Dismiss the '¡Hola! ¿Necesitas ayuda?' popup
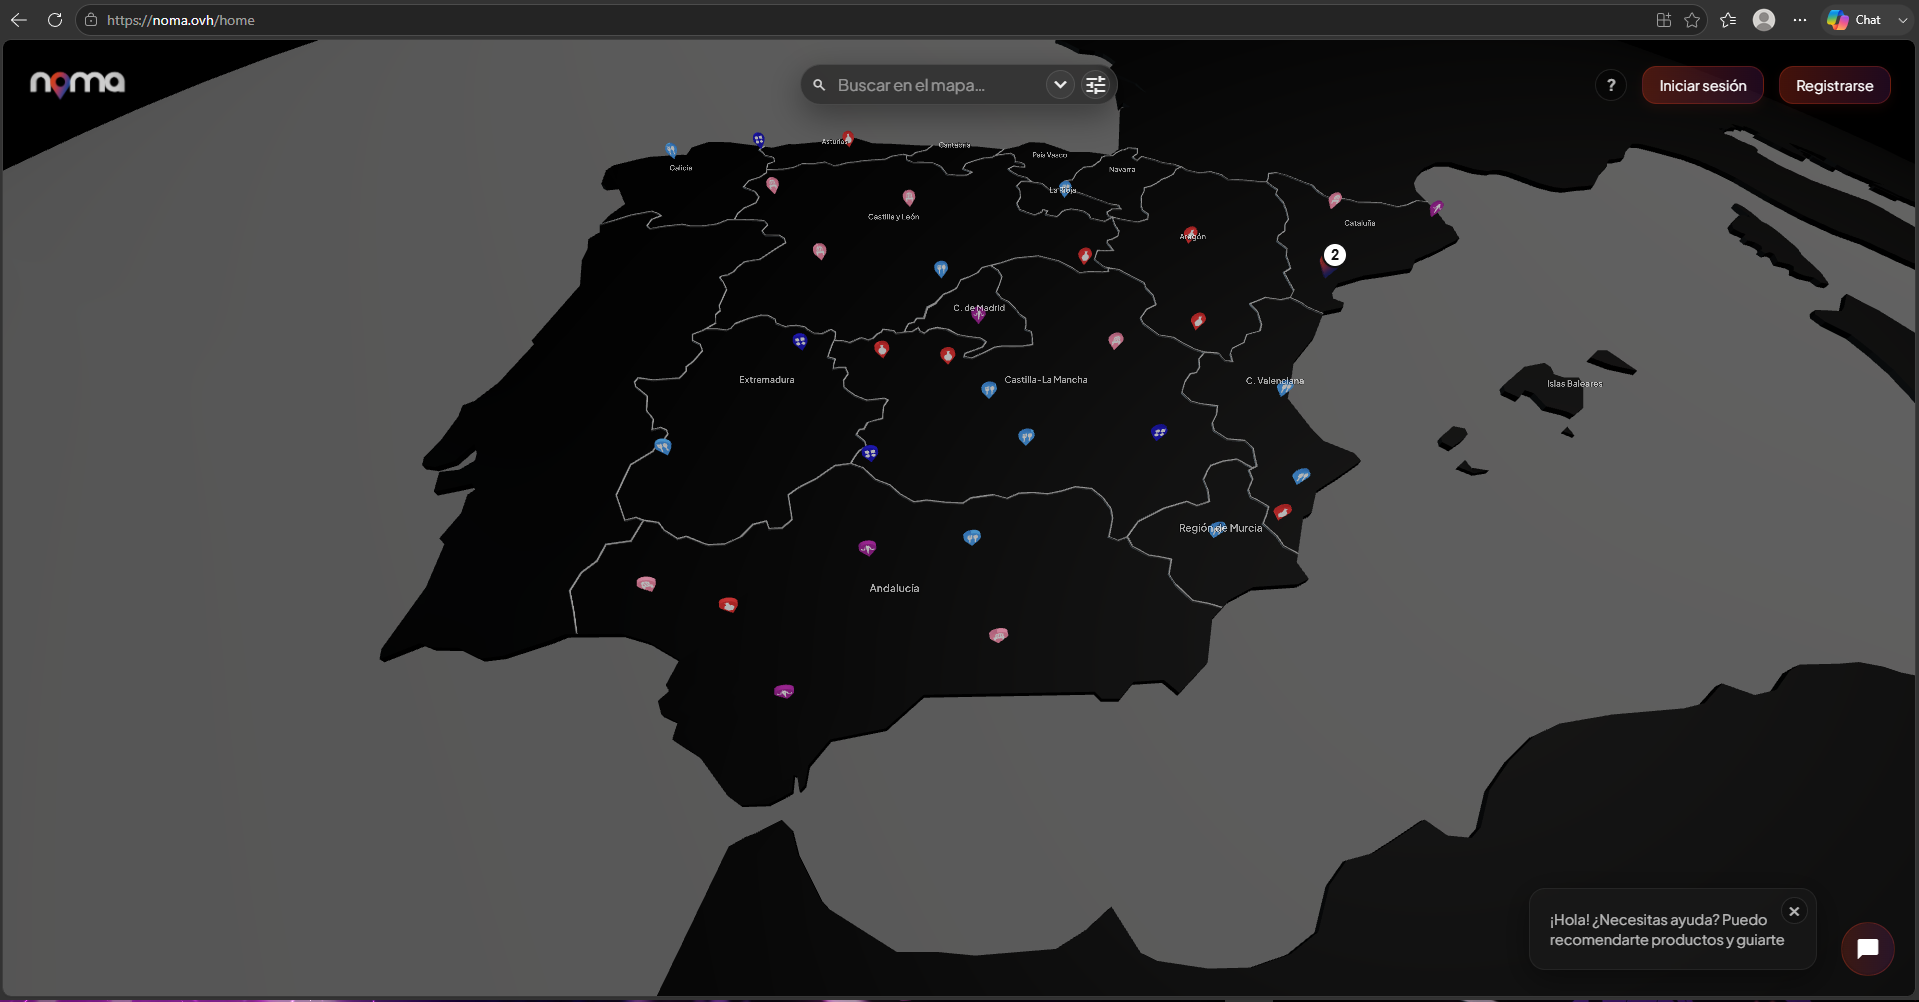The image size is (1919, 1002). pyautogui.click(x=1794, y=912)
